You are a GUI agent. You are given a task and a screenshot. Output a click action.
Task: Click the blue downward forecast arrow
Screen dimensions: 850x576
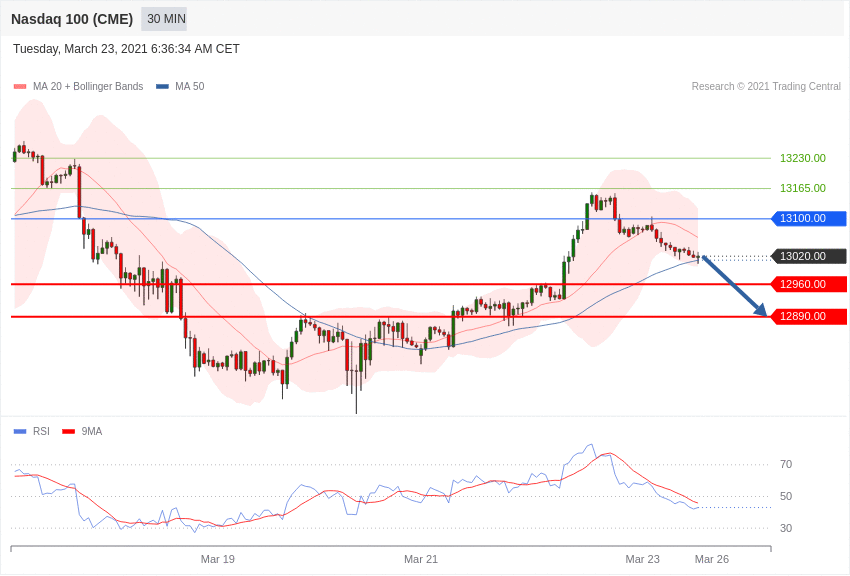pos(735,286)
